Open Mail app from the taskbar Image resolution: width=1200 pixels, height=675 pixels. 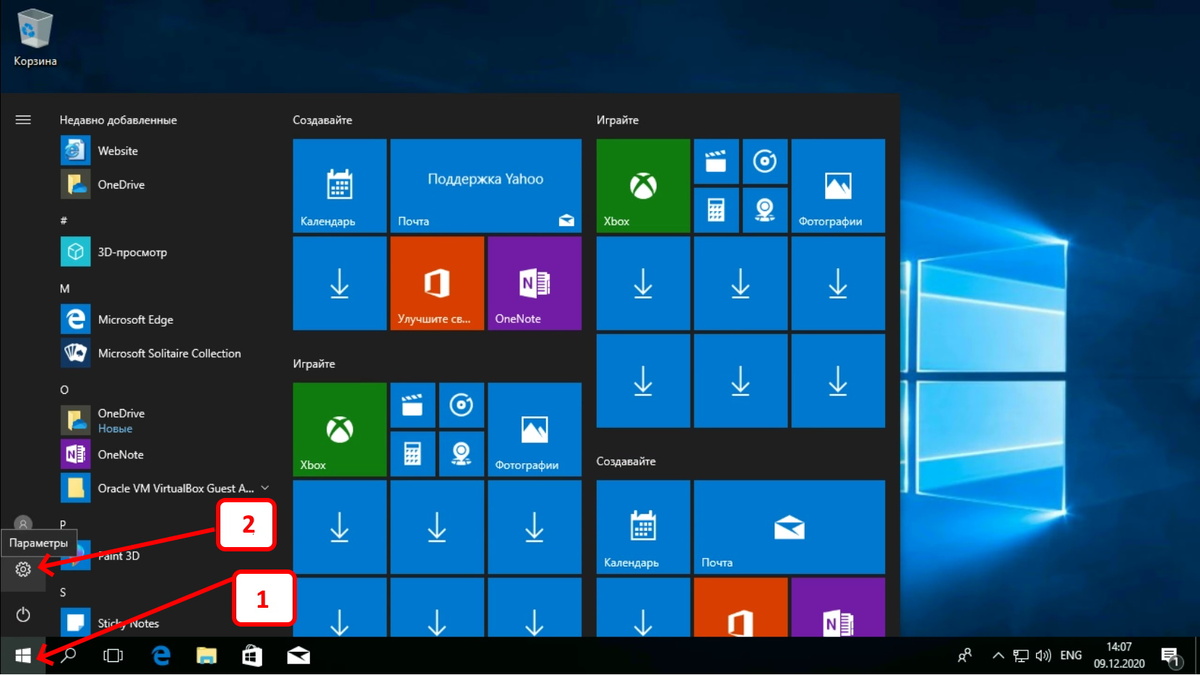click(x=298, y=656)
